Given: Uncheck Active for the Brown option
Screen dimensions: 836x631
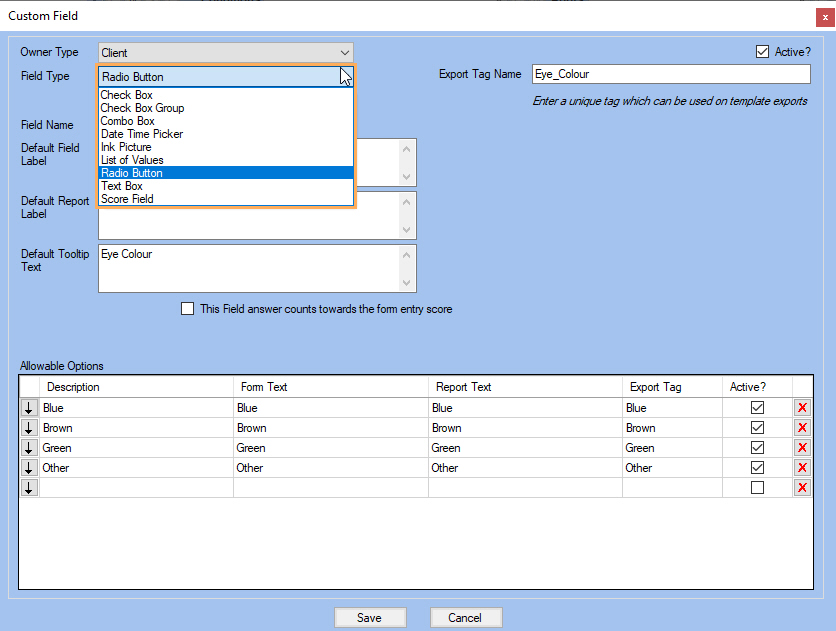Looking at the screenshot, I should 757,427.
